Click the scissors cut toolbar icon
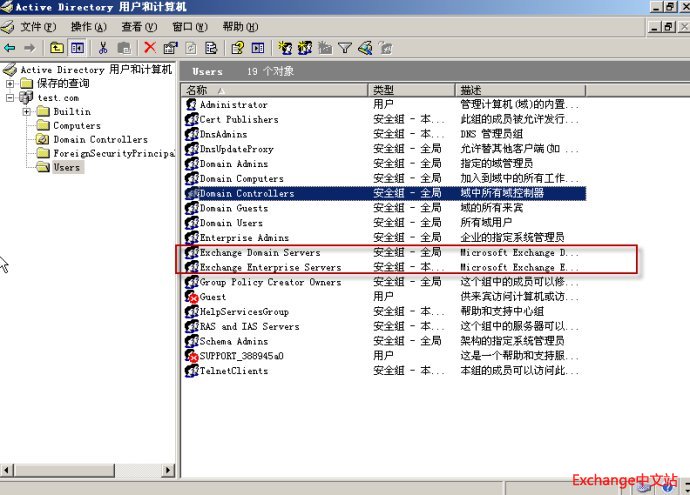Viewport: 690px width, 495px height. click(103, 47)
